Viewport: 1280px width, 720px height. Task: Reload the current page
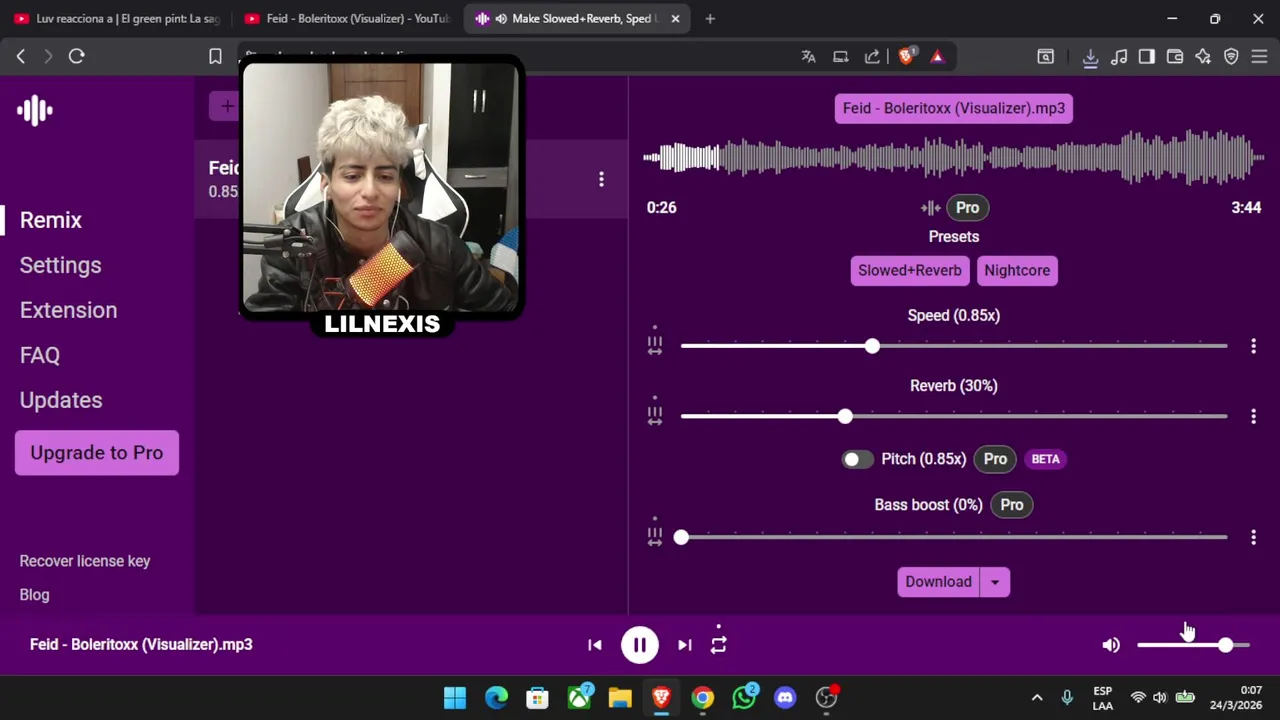76,57
